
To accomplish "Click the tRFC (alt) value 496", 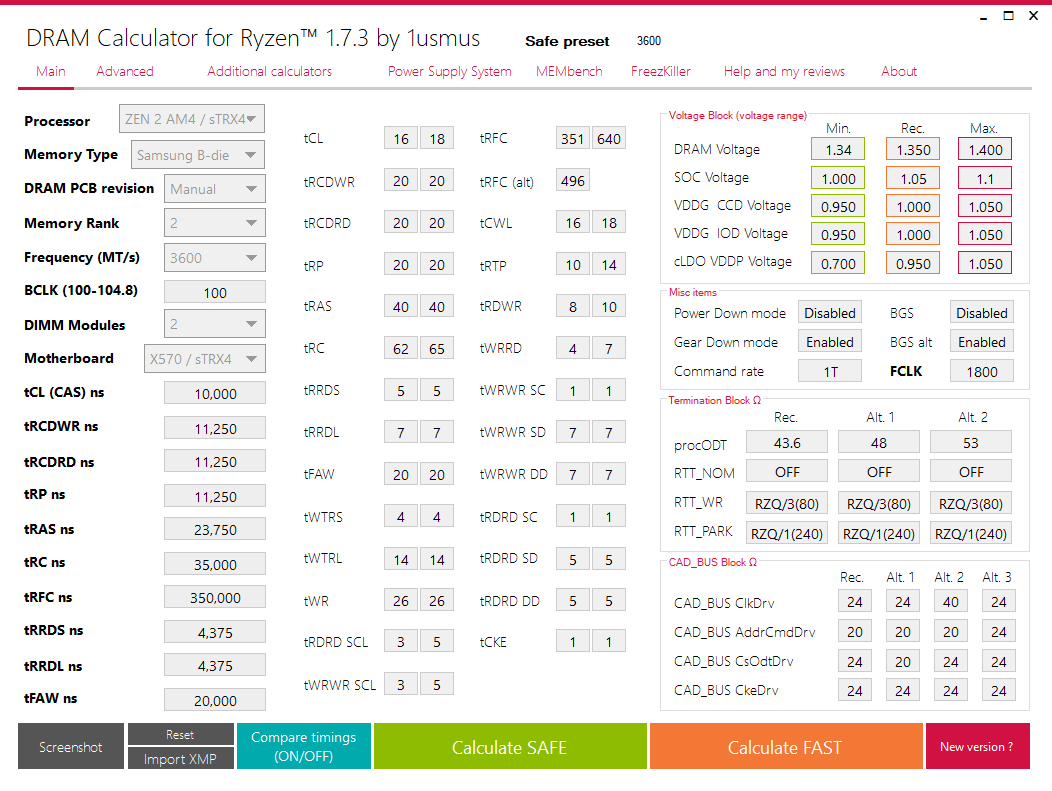I will tap(573, 180).
